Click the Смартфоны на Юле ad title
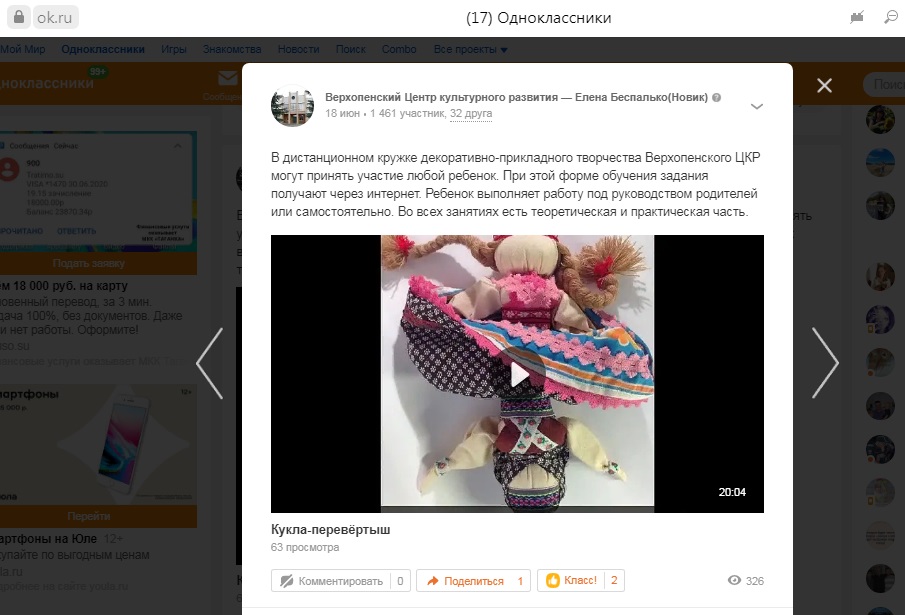The width and height of the screenshot is (905, 615). click(x=48, y=539)
